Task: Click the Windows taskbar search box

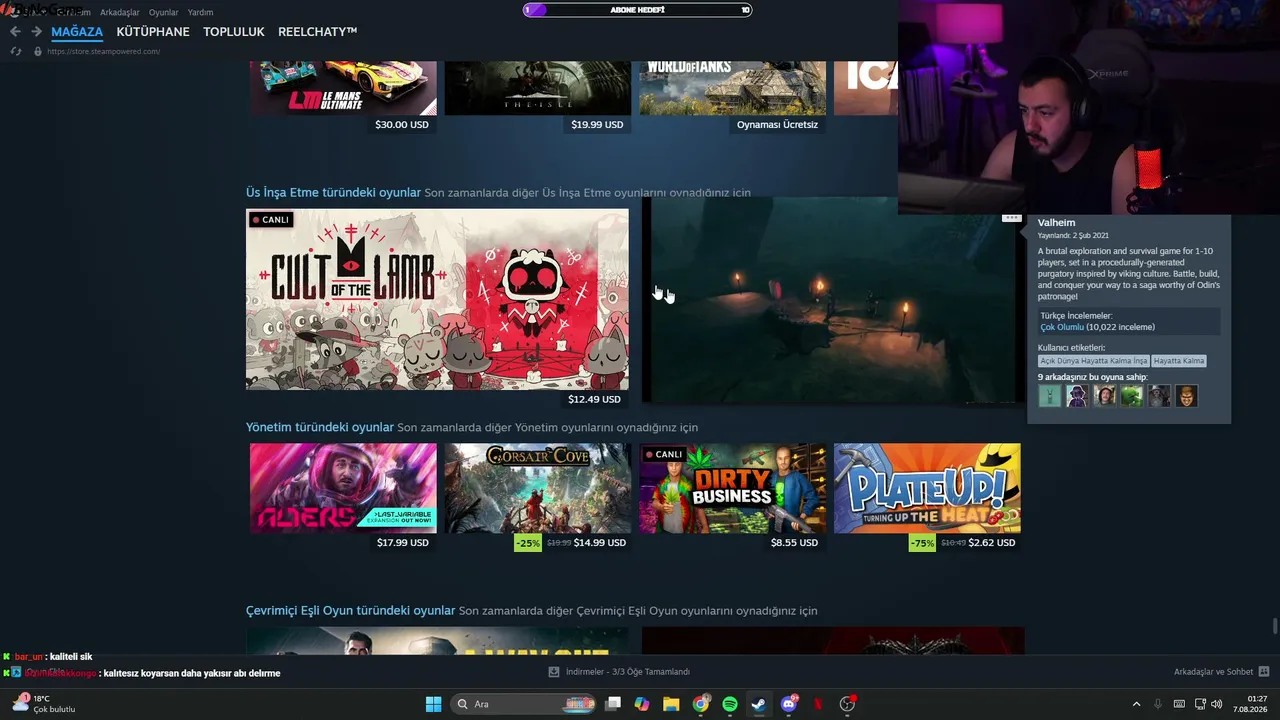Action: click(525, 704)
